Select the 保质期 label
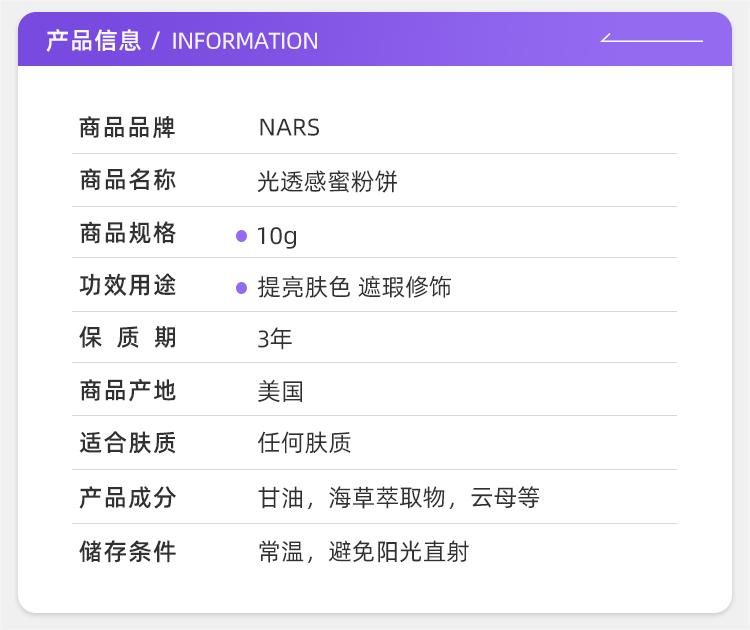 click(127, 338)
